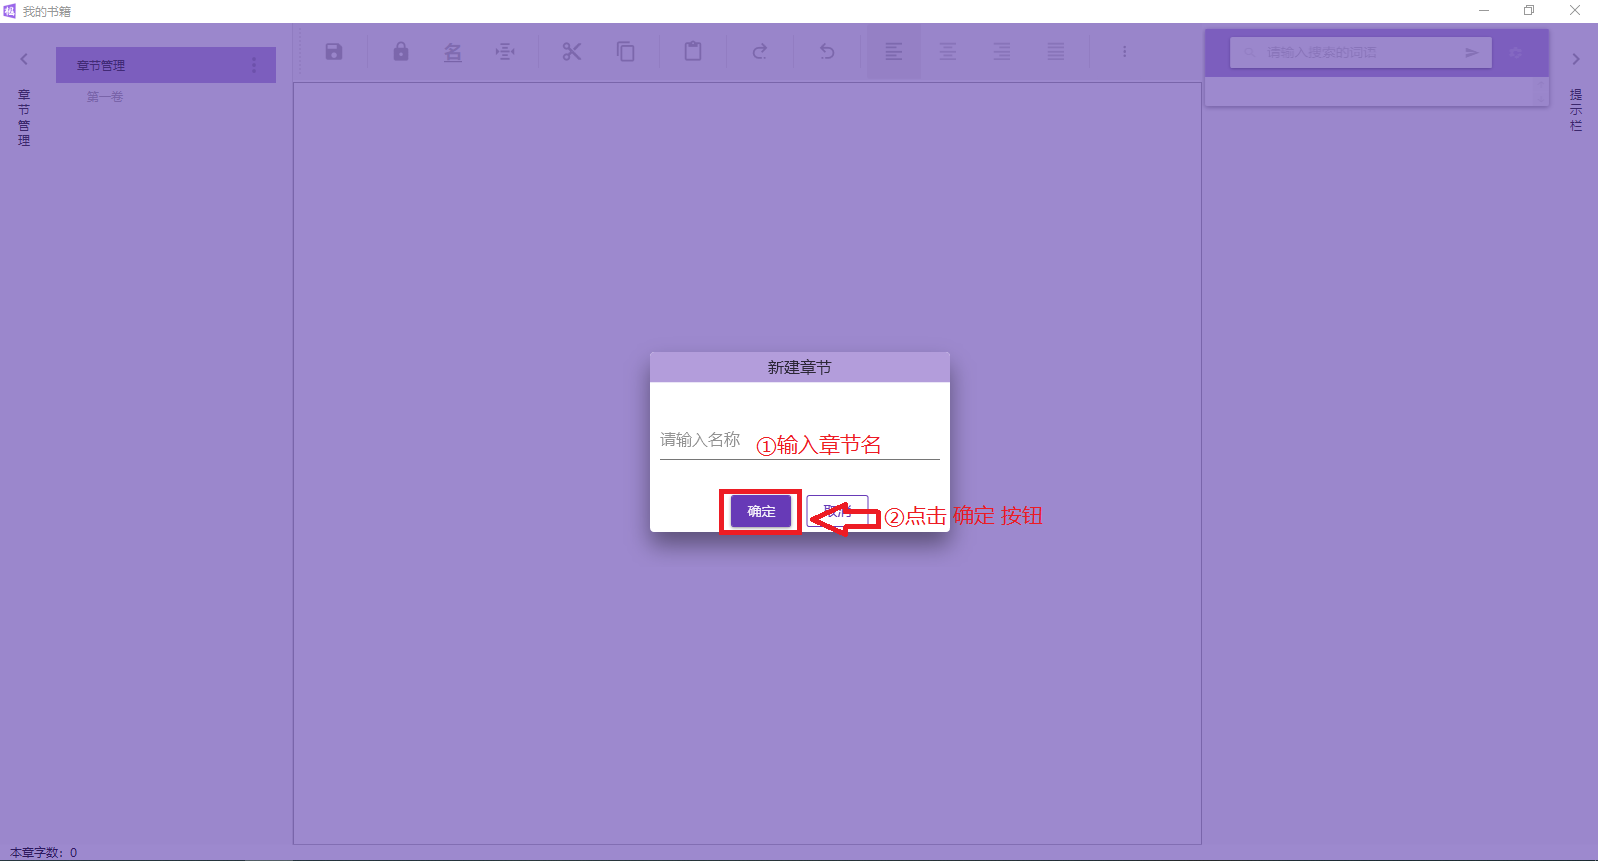Collapse the right hints panel with the chevron
Screen dimensions: 1598x861
point(1575,59)
